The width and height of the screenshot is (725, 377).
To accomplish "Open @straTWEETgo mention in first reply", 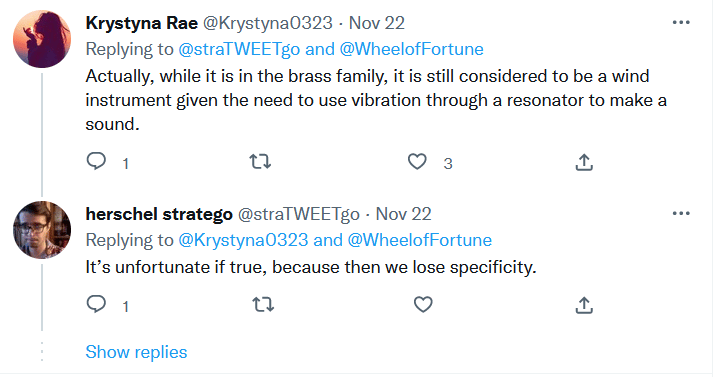I will 239,49.
